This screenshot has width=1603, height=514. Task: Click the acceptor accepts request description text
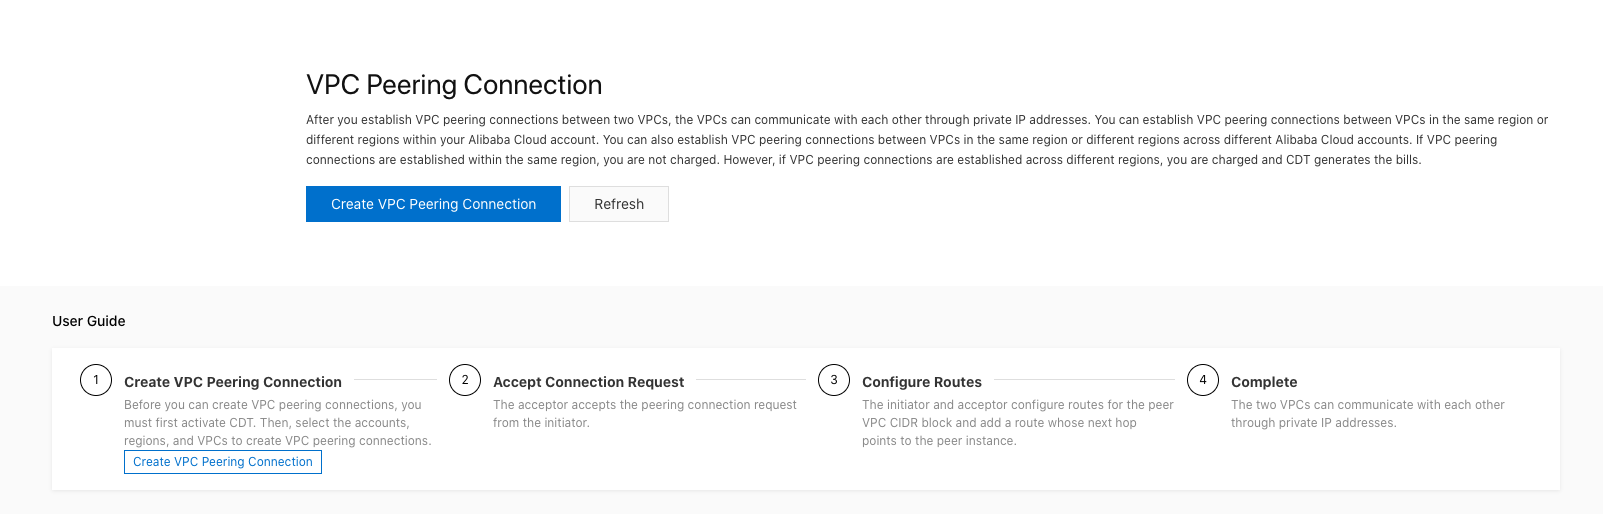(x=644, y=413)
